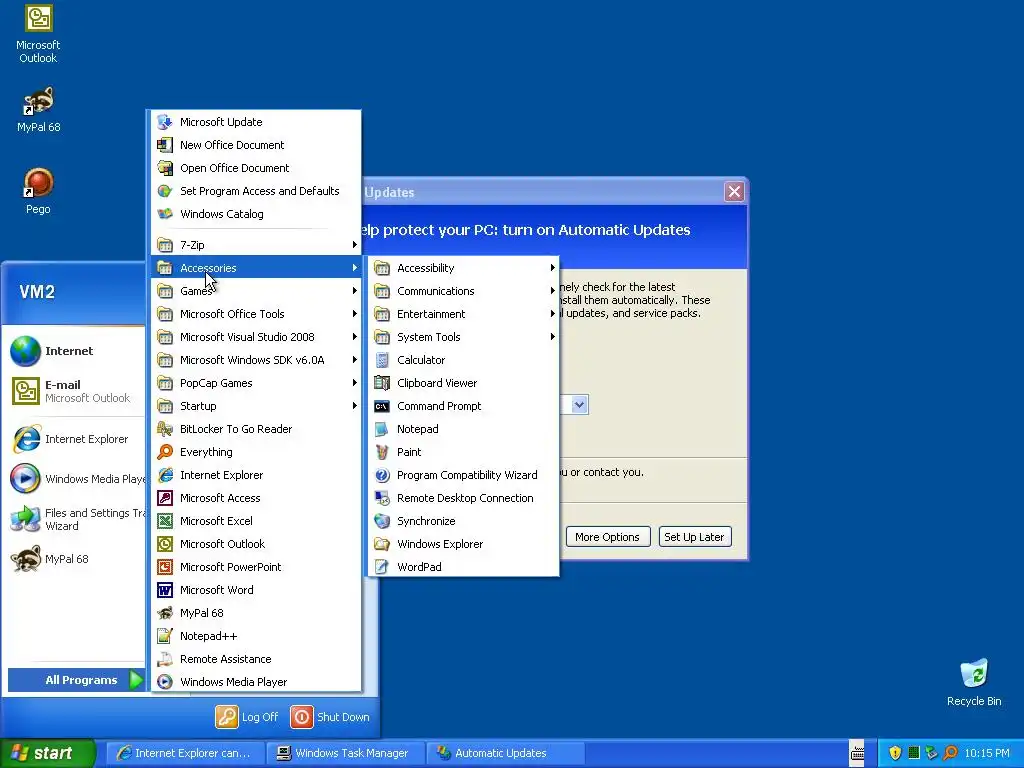Image resolution: width=1024 pixels, height=768 pixels.
Task: Open Microsoft Word from programs list
Action: [x=256, y=590]
